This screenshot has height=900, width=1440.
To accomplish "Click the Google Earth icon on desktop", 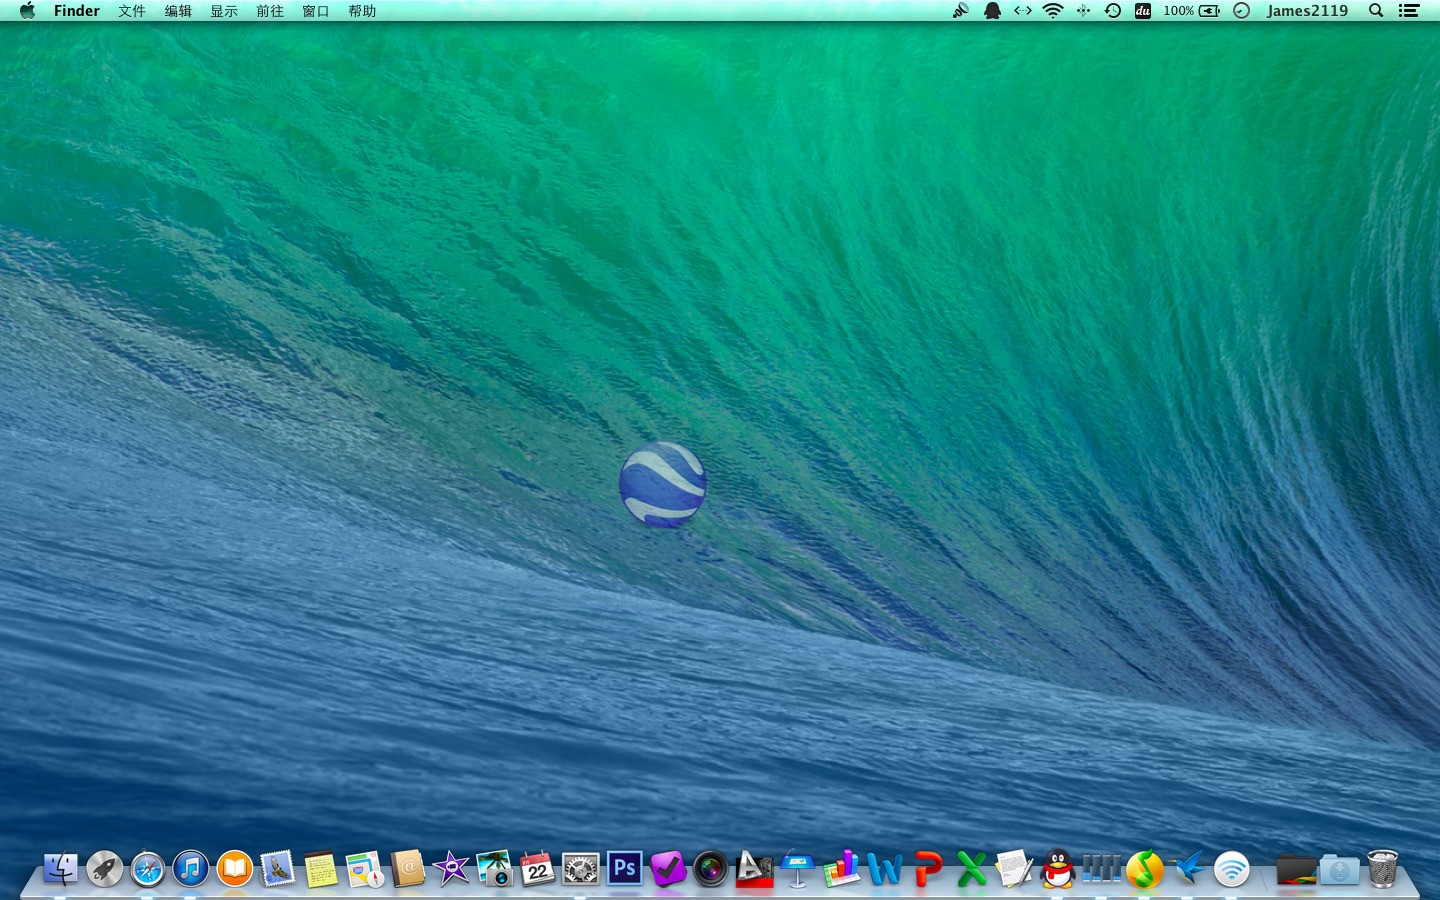I will pos(662,484).
